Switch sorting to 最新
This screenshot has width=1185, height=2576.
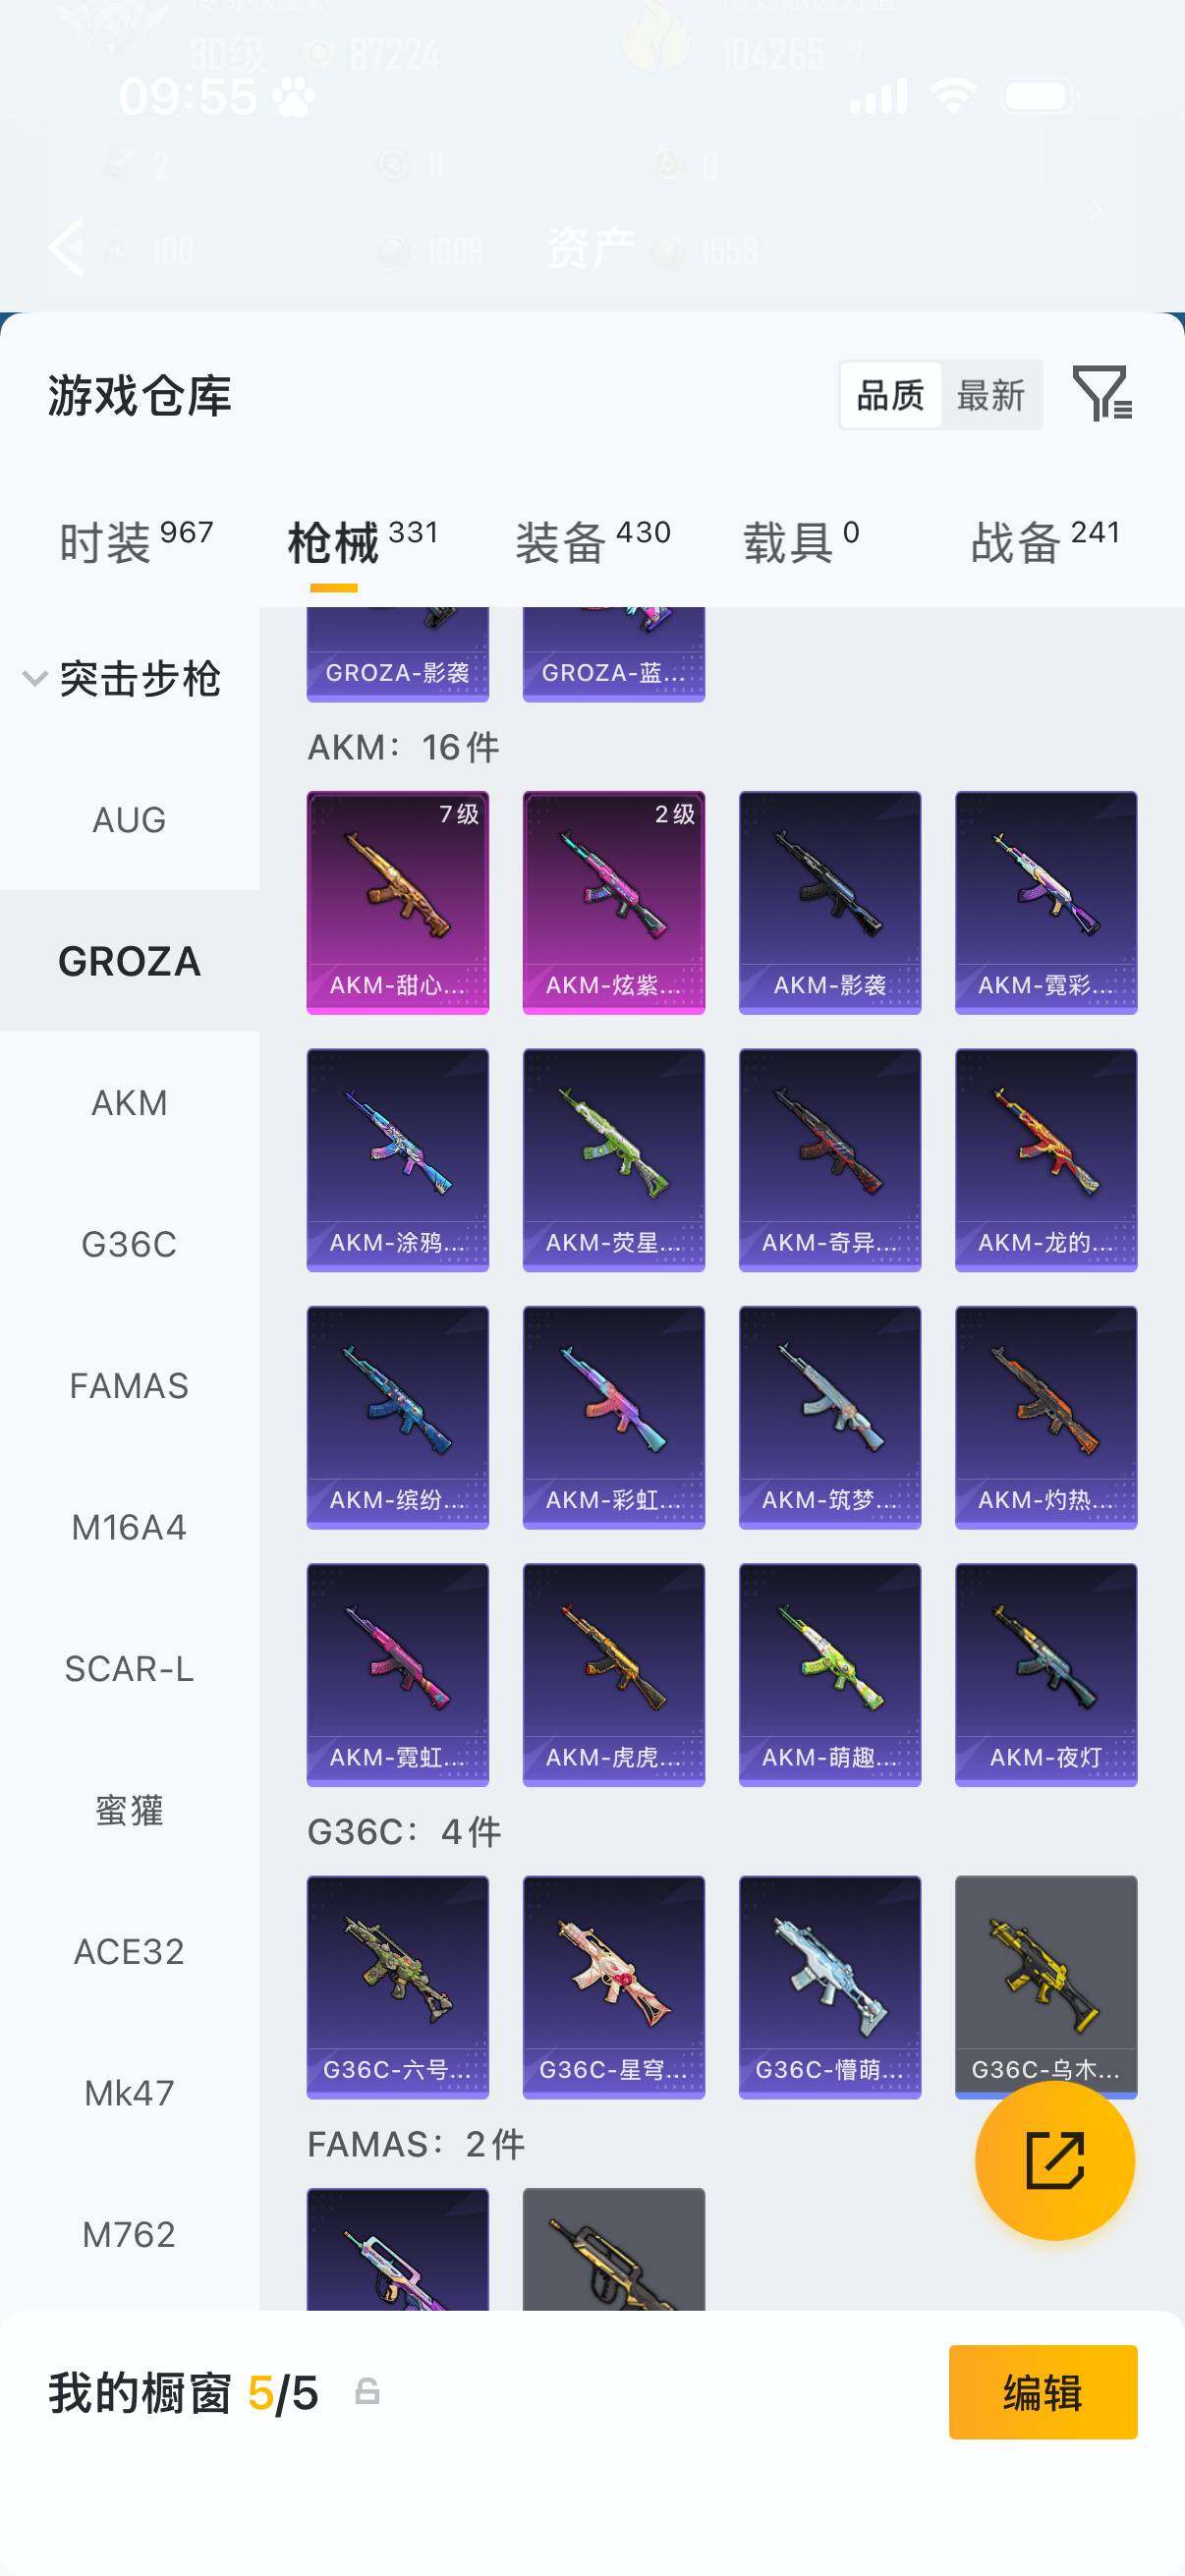pos(990,396)
